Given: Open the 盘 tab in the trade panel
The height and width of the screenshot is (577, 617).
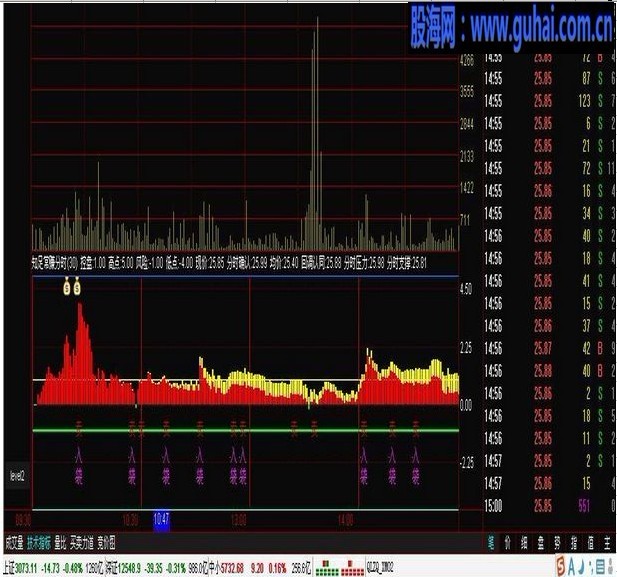Looking at the screenshot, I should point(541,544).
